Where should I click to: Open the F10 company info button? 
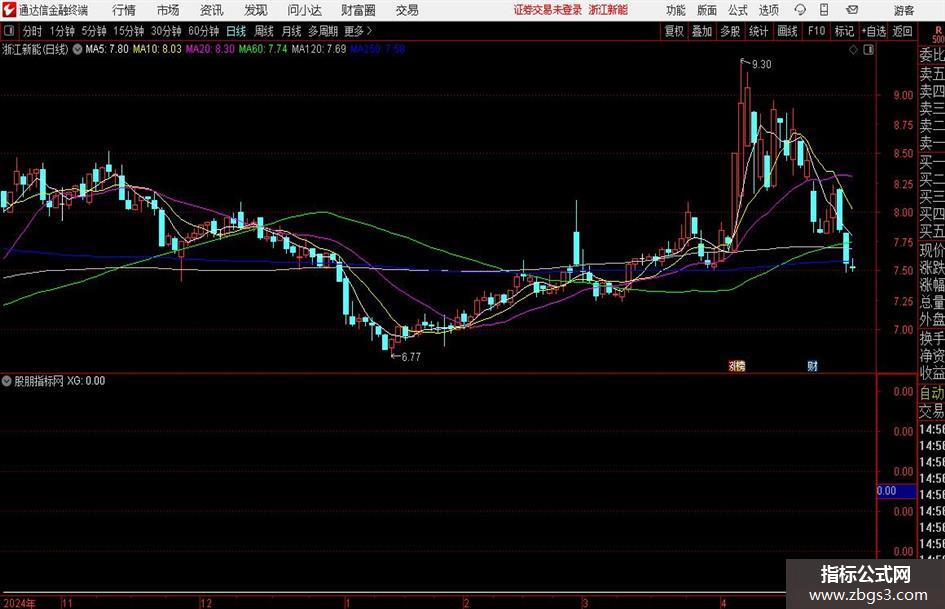coord(816,31)
